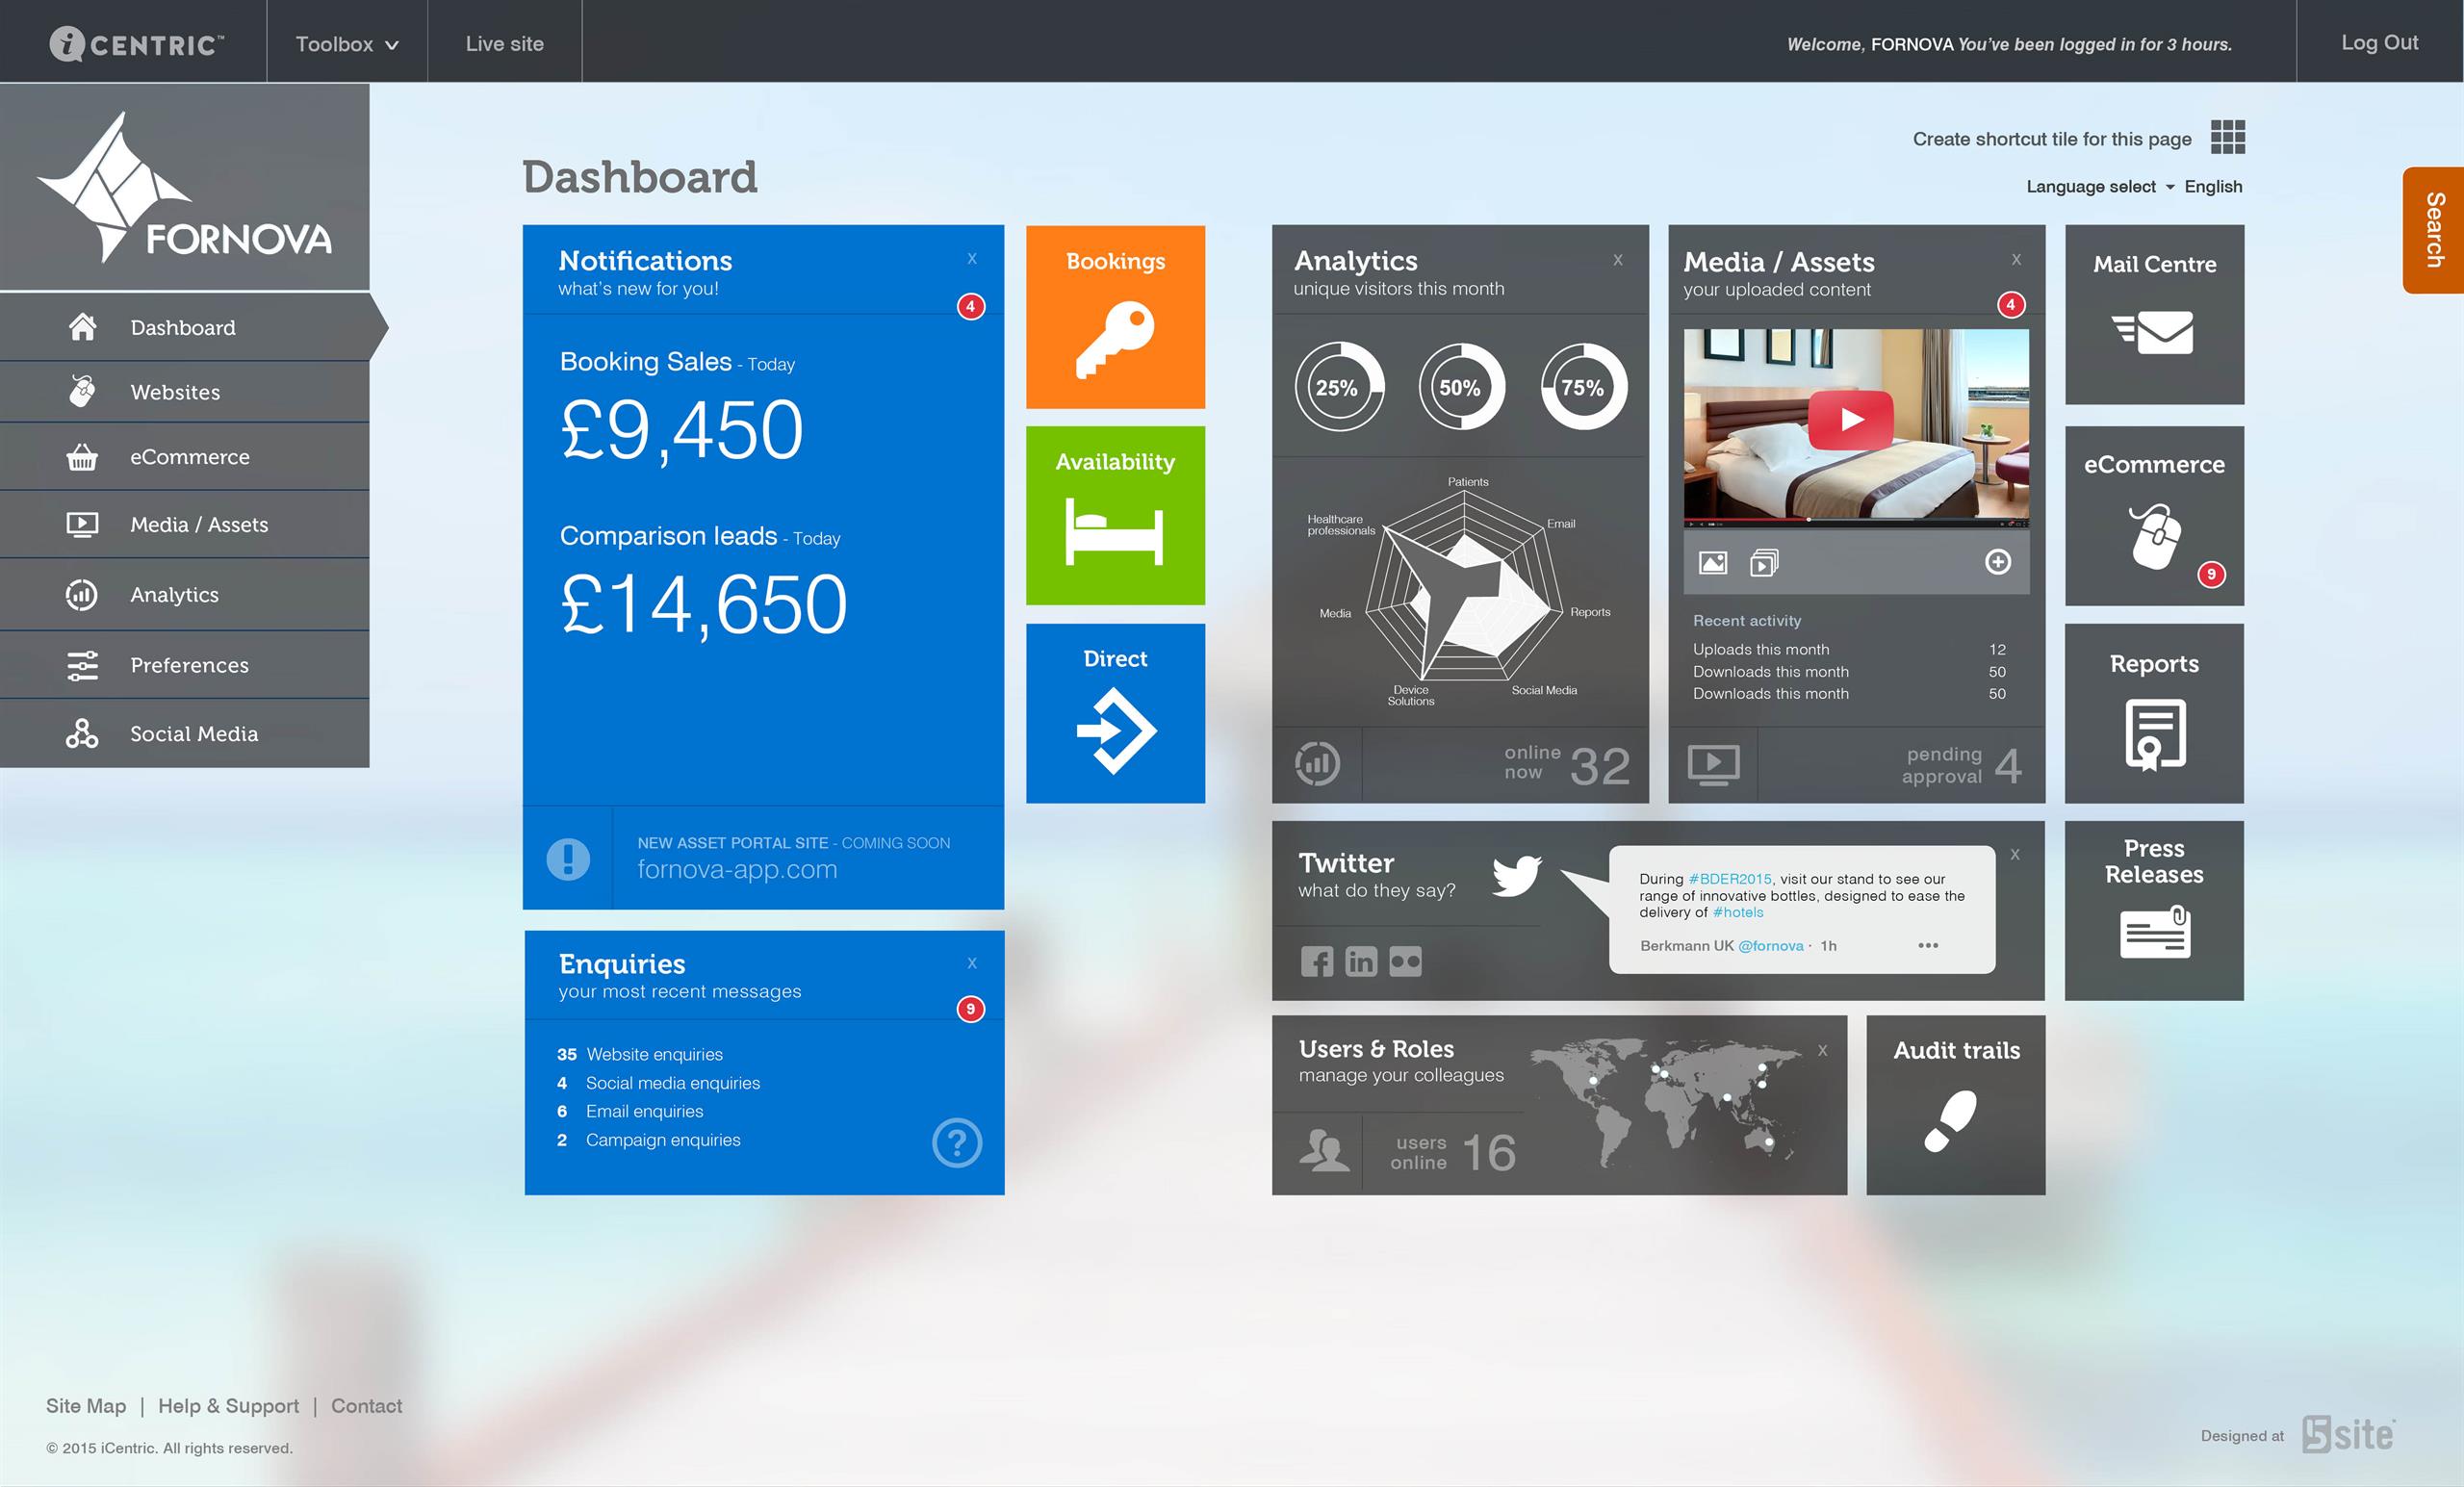Open eCommerce in the sidebar menu
The image size is (2464, 1487).
coord(185,457)
